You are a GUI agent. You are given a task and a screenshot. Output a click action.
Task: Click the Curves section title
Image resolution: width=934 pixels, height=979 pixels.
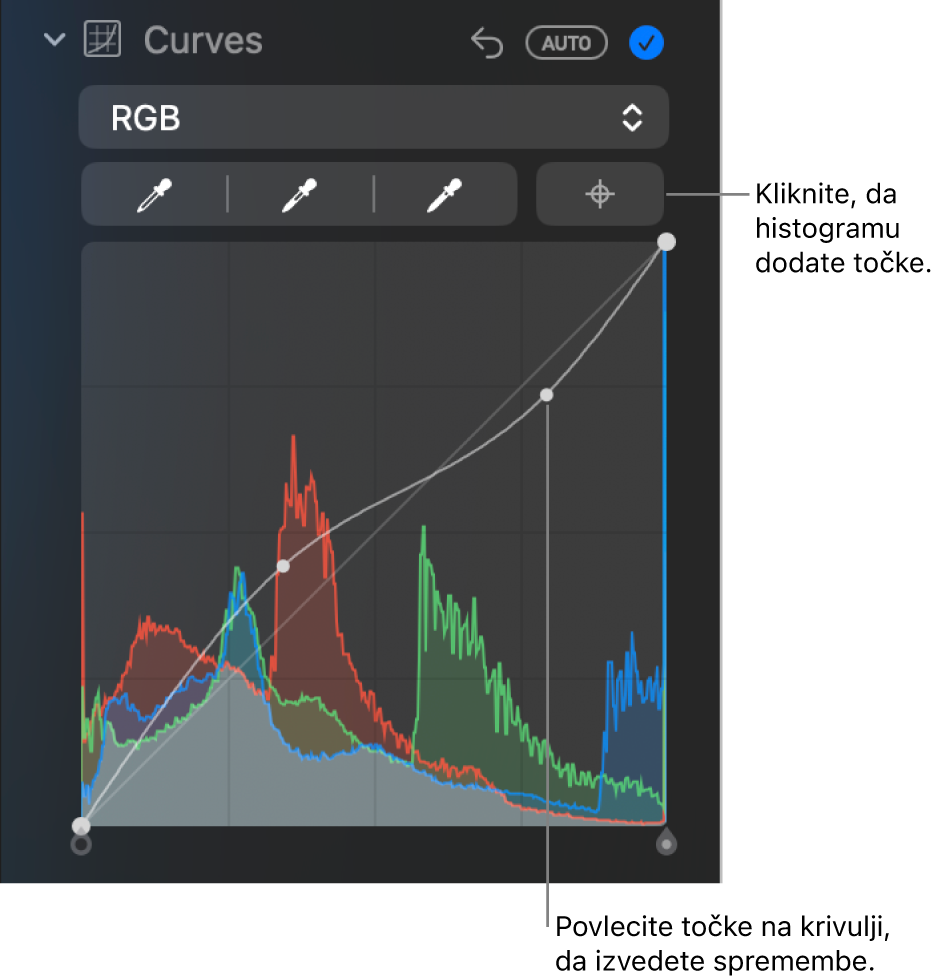pyautogui.click(x=203, y=41)
